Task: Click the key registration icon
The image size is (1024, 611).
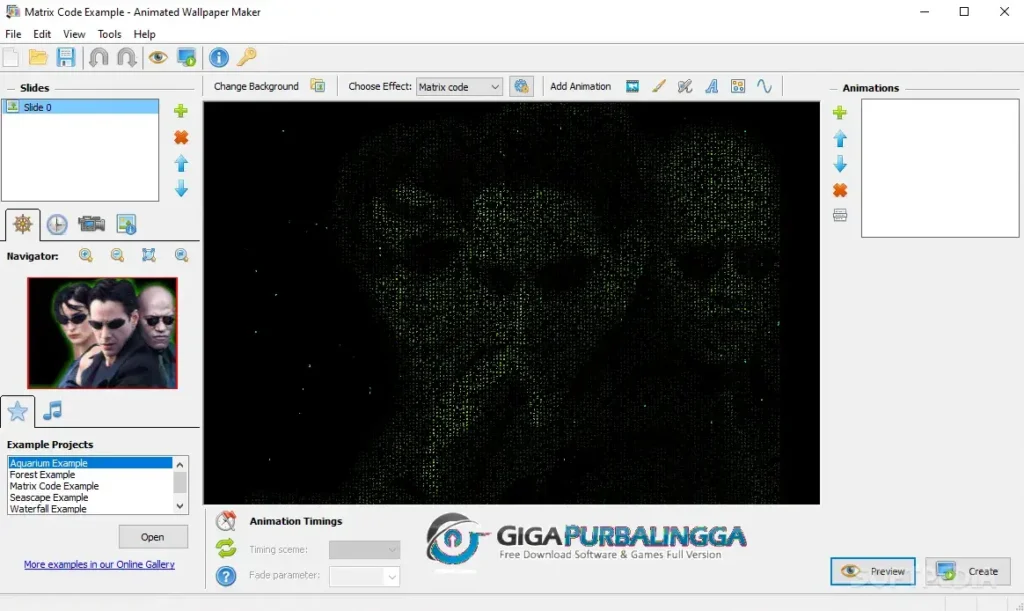Action: tap(247, 57)
